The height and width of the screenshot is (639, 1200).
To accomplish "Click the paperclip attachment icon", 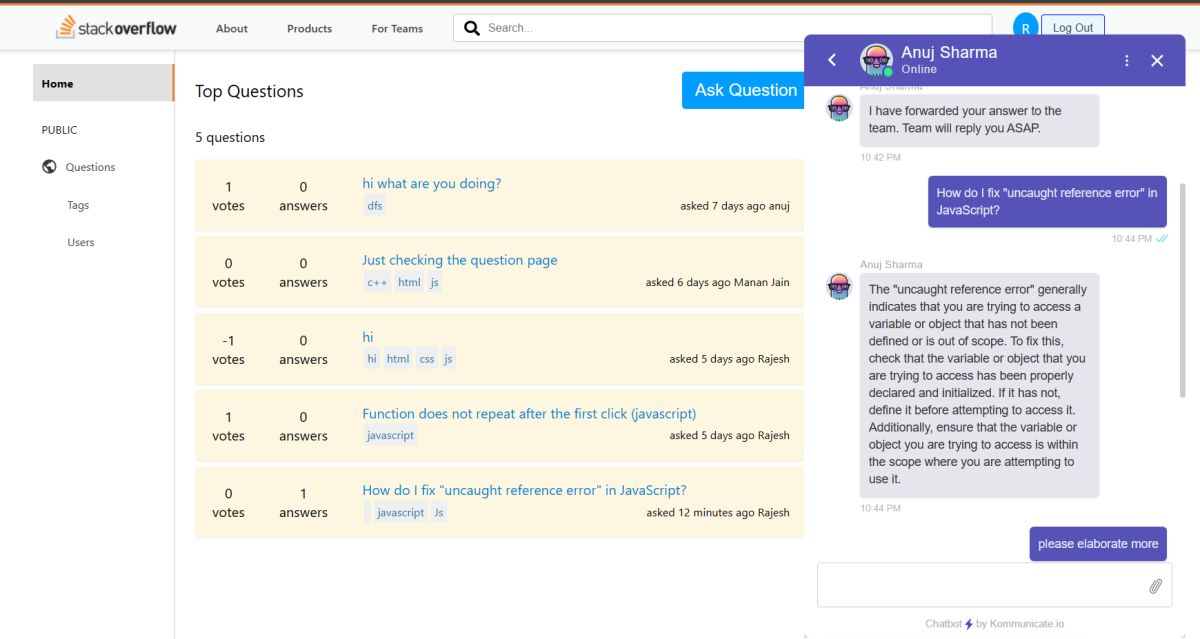I will 1155,586.
